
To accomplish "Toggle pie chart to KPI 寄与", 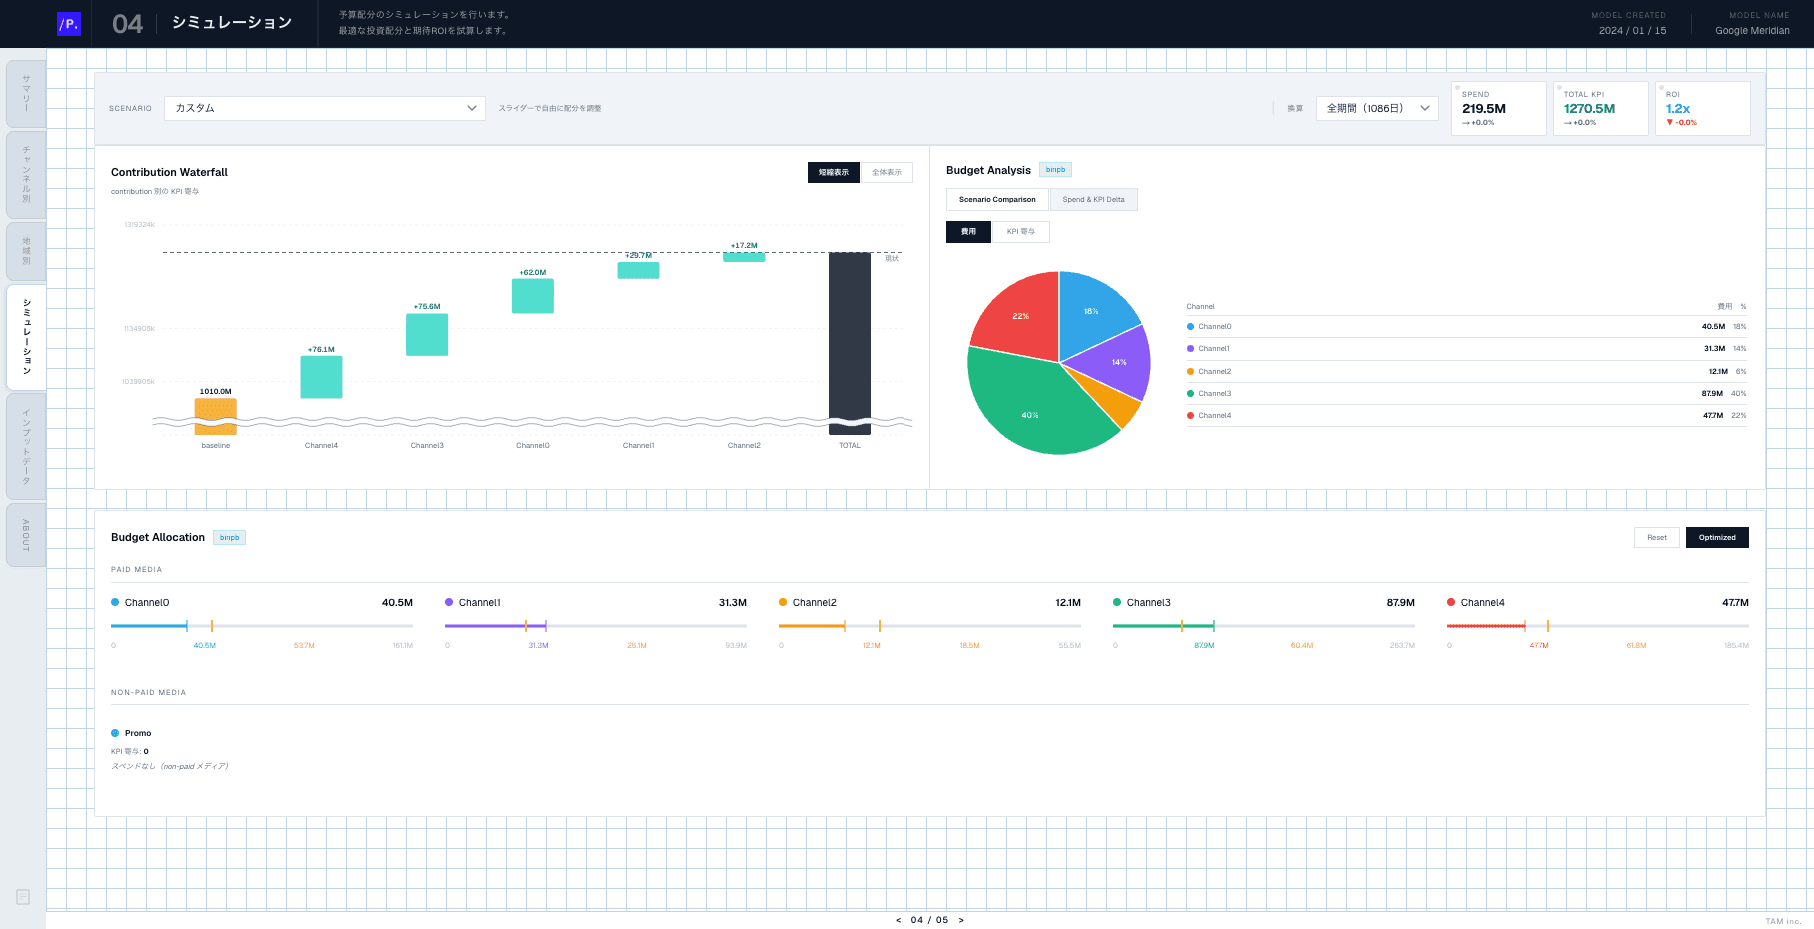I will point(1020,232).
